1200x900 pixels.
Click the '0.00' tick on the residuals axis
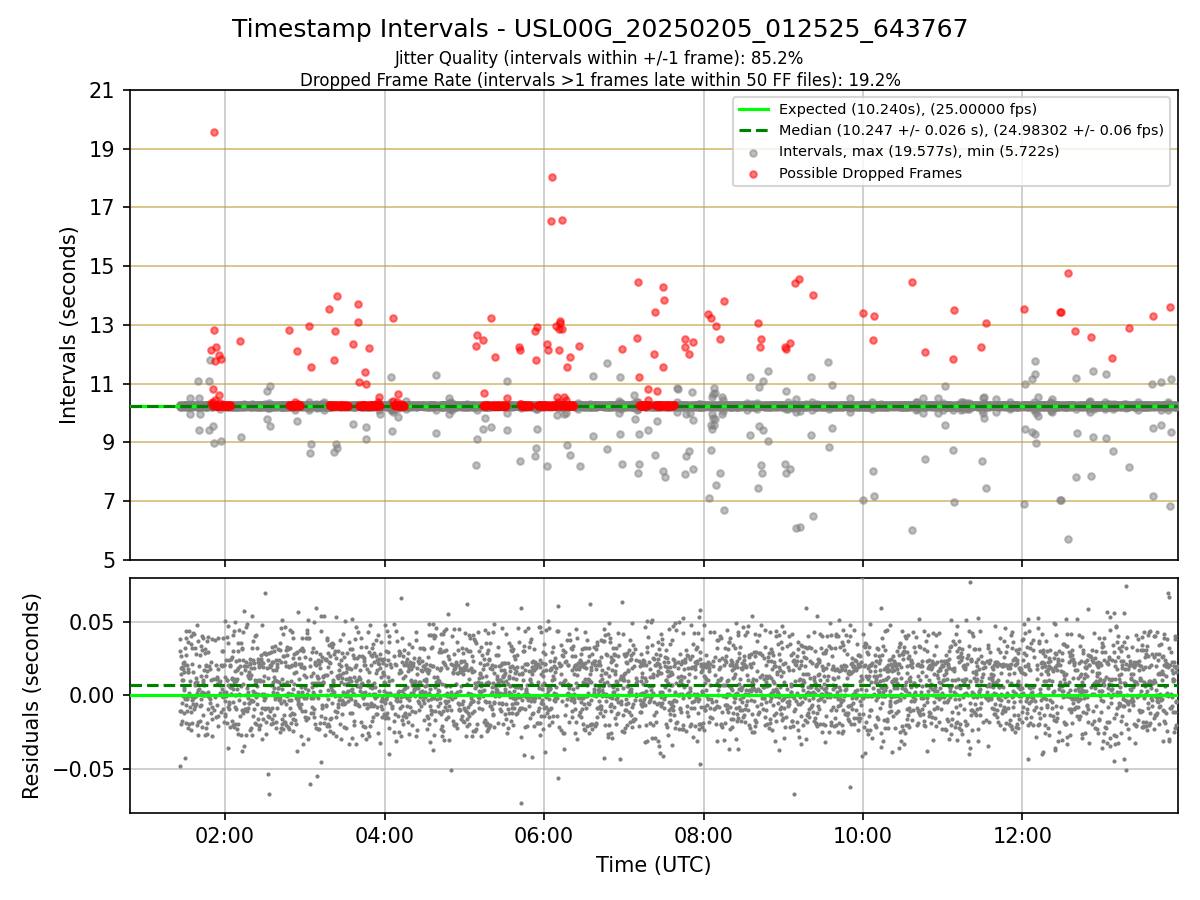pyautogui.click(x=94, y=695)
